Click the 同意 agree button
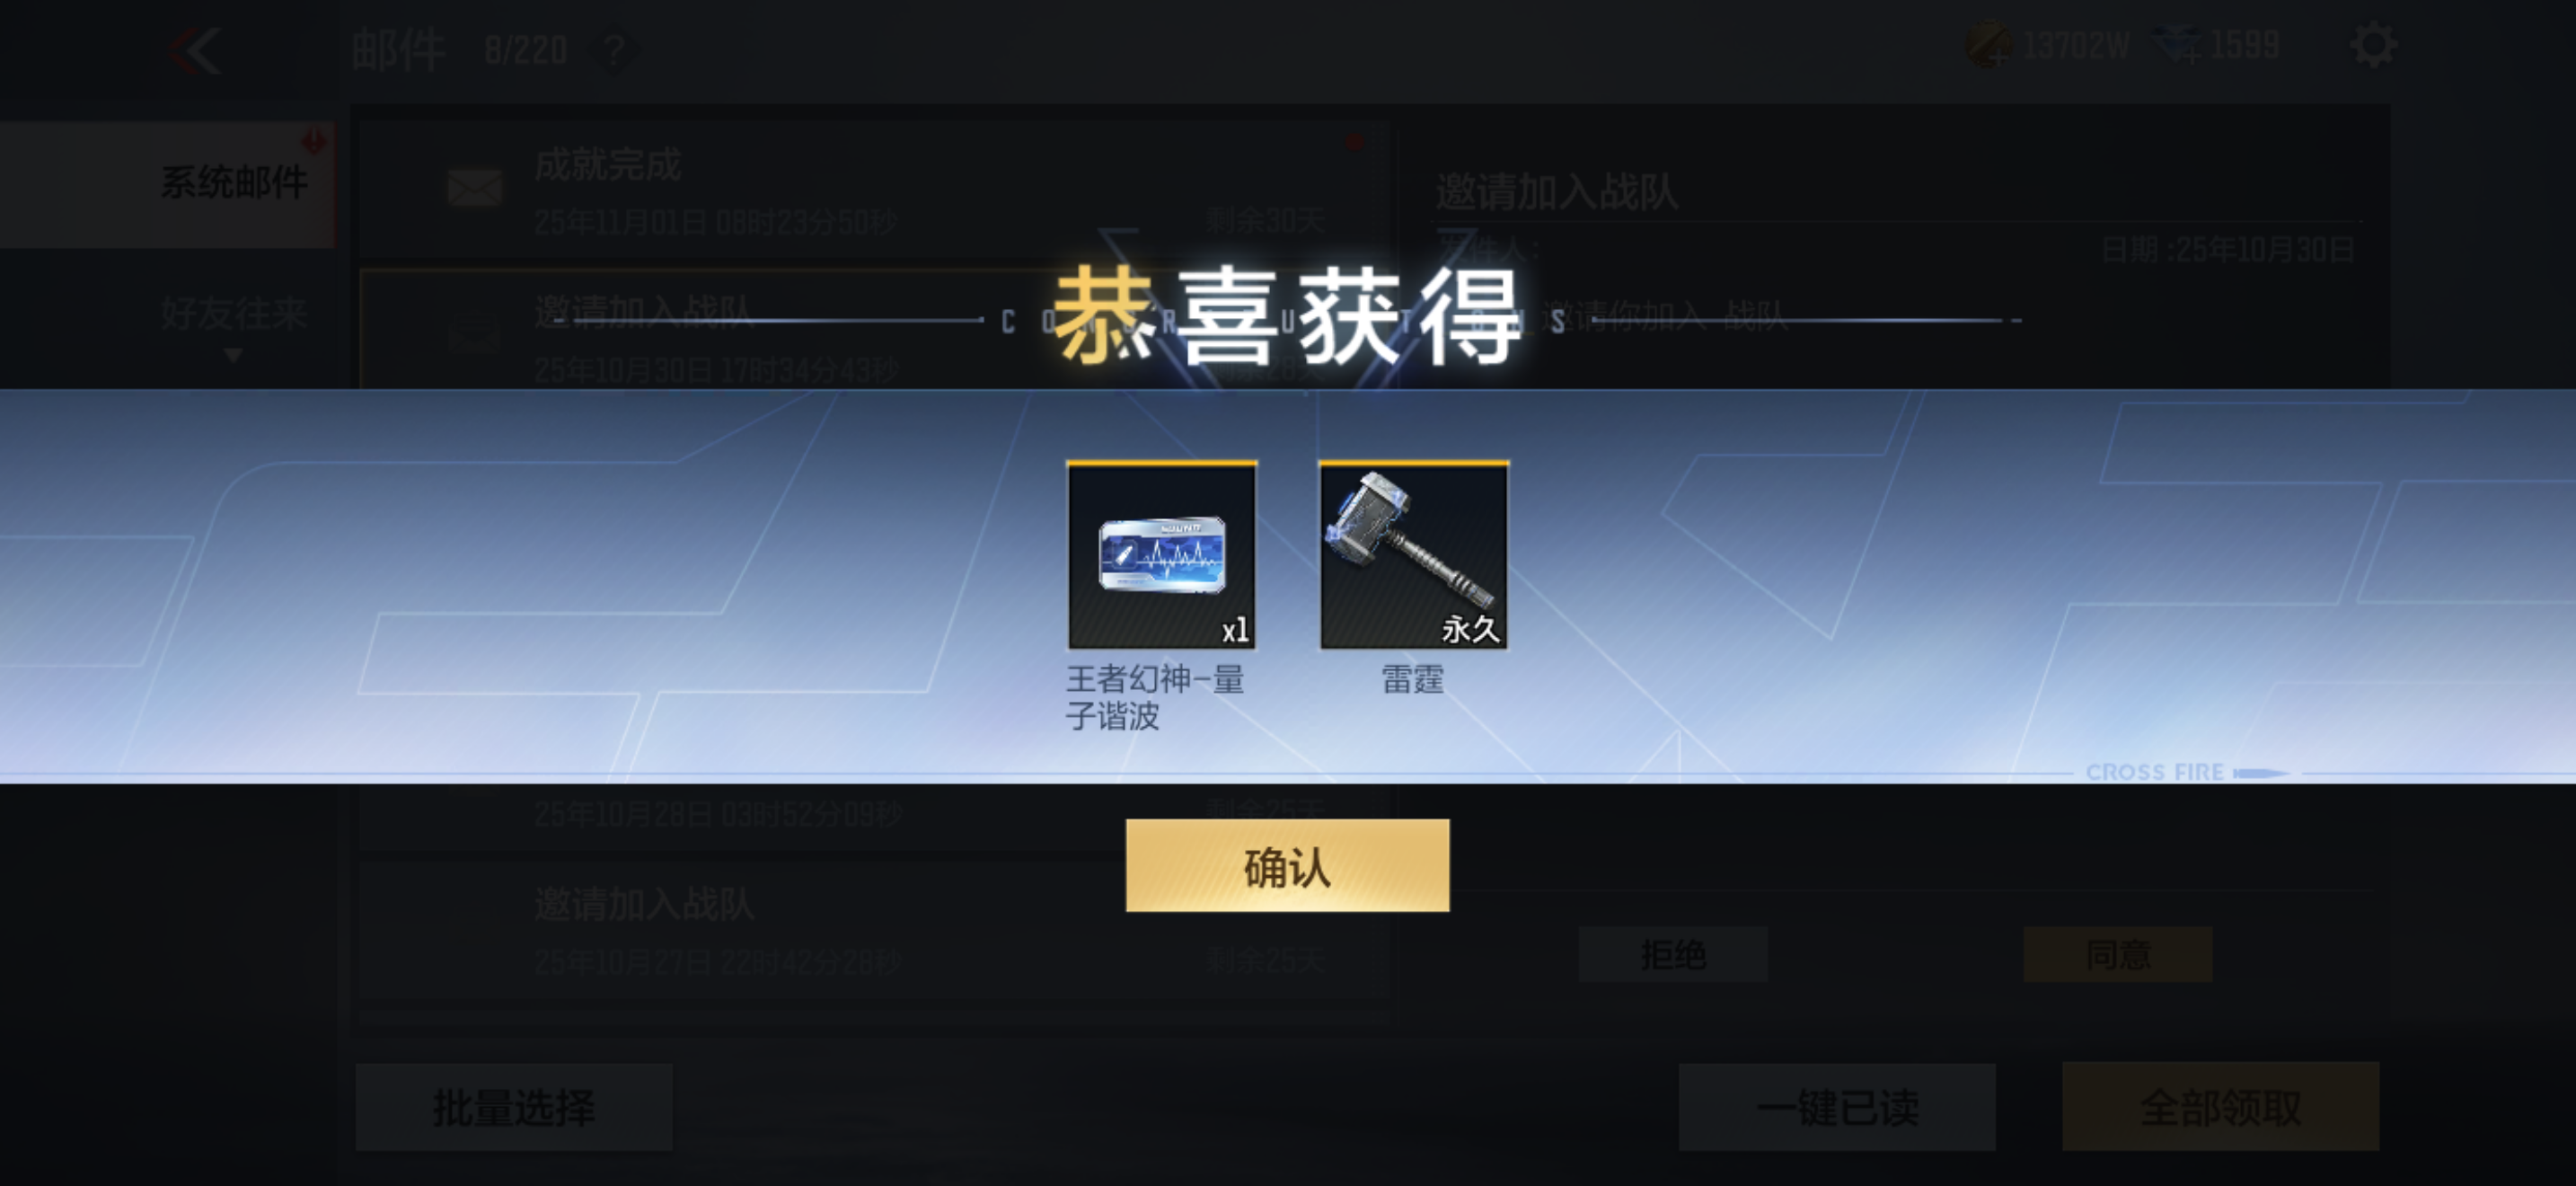 point(2117,955)
